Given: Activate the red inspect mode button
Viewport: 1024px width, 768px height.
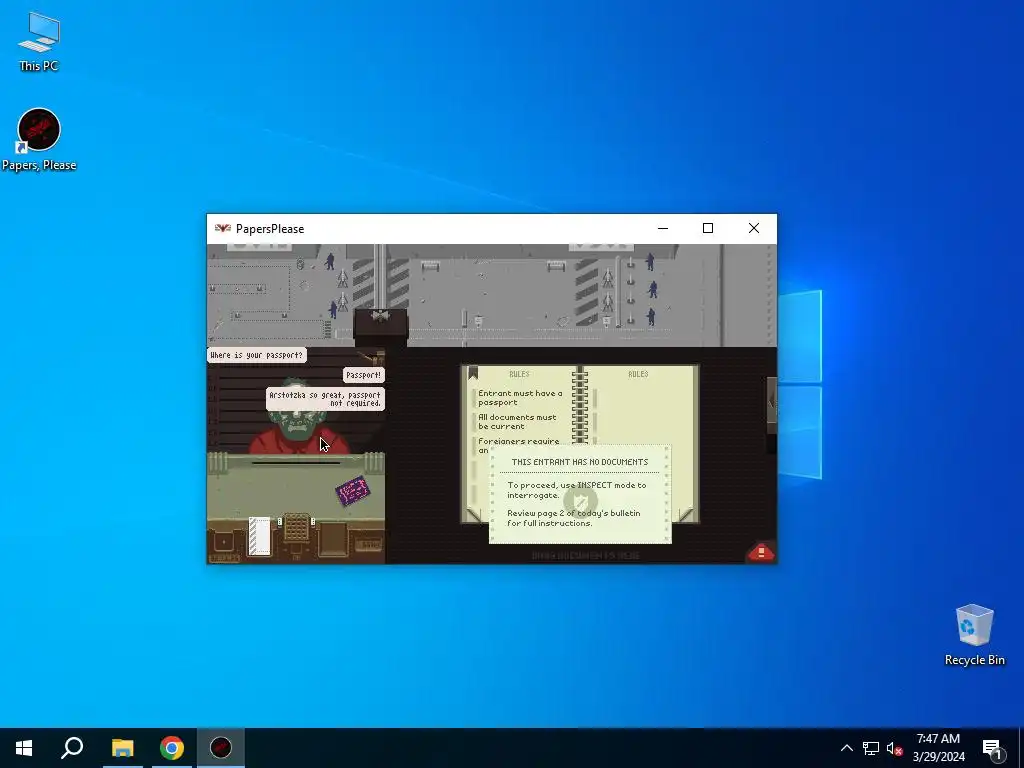Looking at the screenshot, I should [x=760, y=552].
